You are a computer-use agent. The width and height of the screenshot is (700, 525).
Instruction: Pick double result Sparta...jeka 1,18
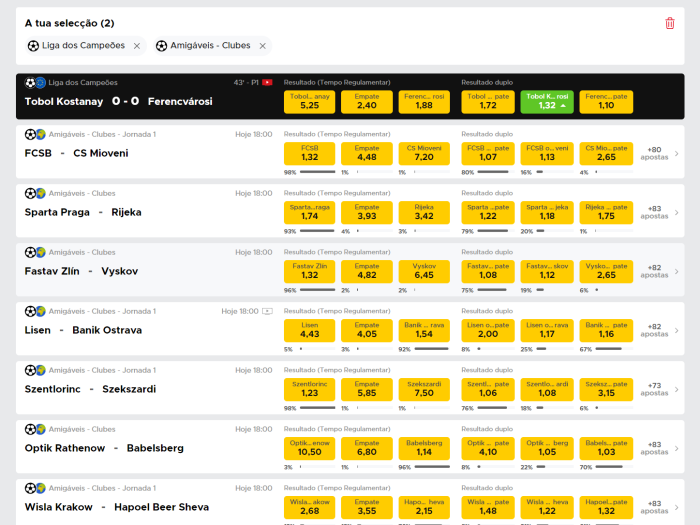click(x=547, y=212)
